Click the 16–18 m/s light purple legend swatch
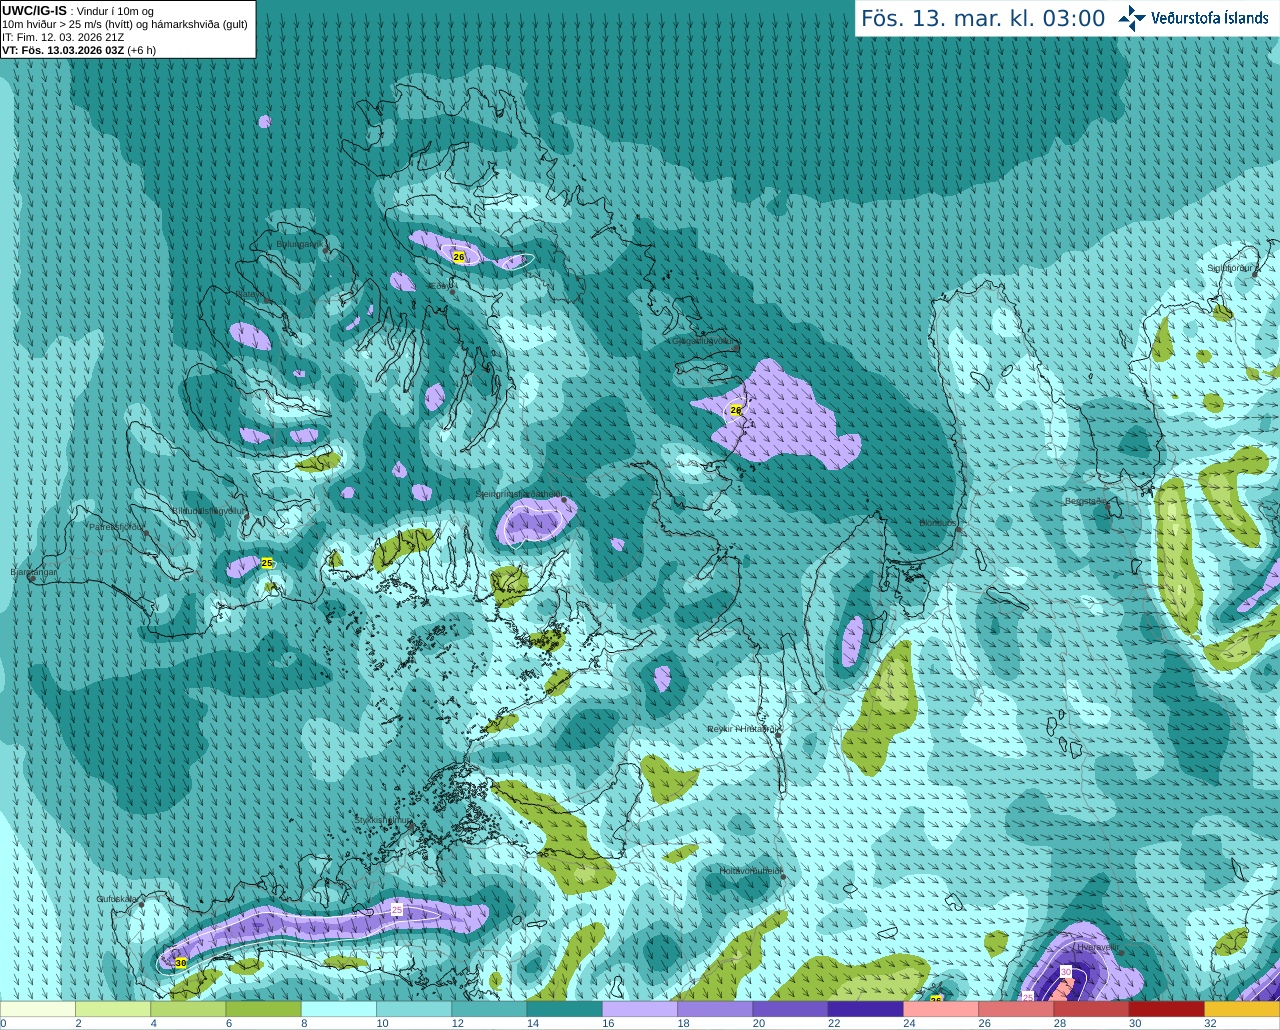Screen dimensions: 1280x1030 [640, 1009]
